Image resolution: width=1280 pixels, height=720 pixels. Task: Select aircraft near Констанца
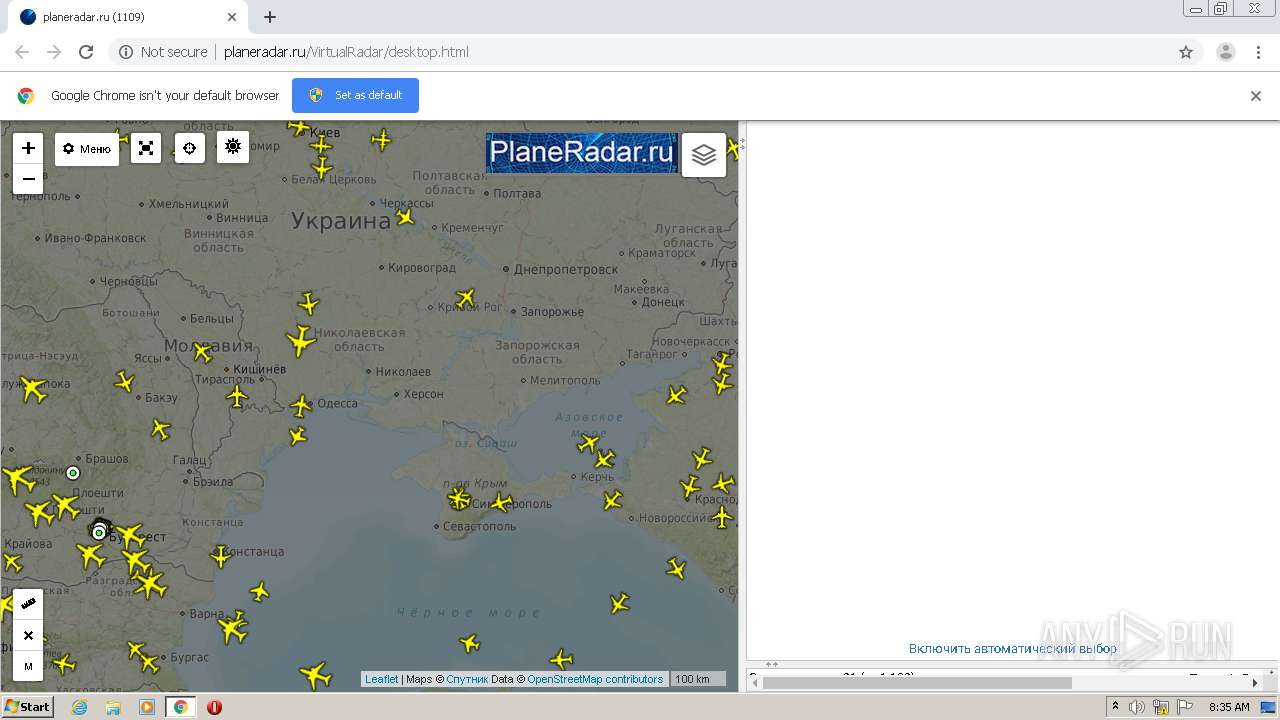point(221,556)
